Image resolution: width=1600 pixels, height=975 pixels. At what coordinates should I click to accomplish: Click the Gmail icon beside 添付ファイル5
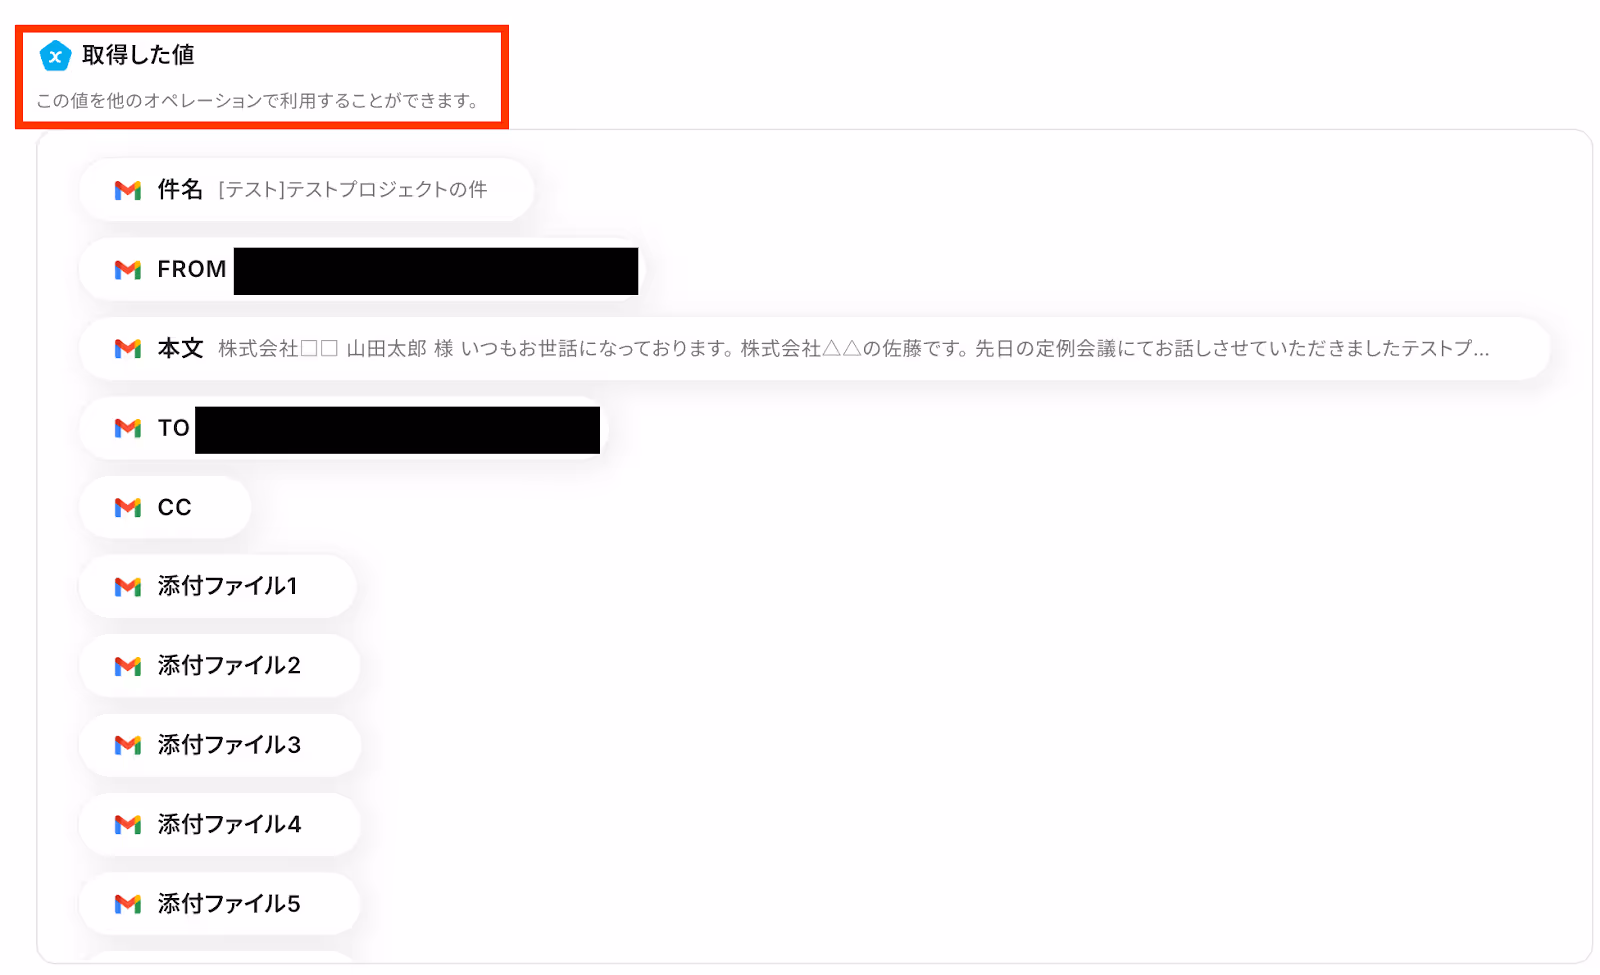coord(128,904)
